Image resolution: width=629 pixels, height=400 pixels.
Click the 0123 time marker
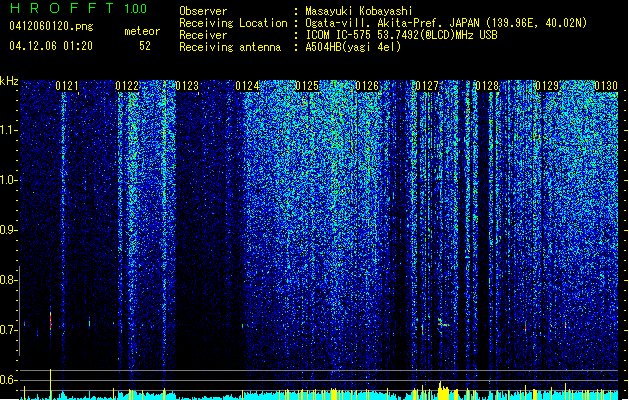[x=187, y=86]
